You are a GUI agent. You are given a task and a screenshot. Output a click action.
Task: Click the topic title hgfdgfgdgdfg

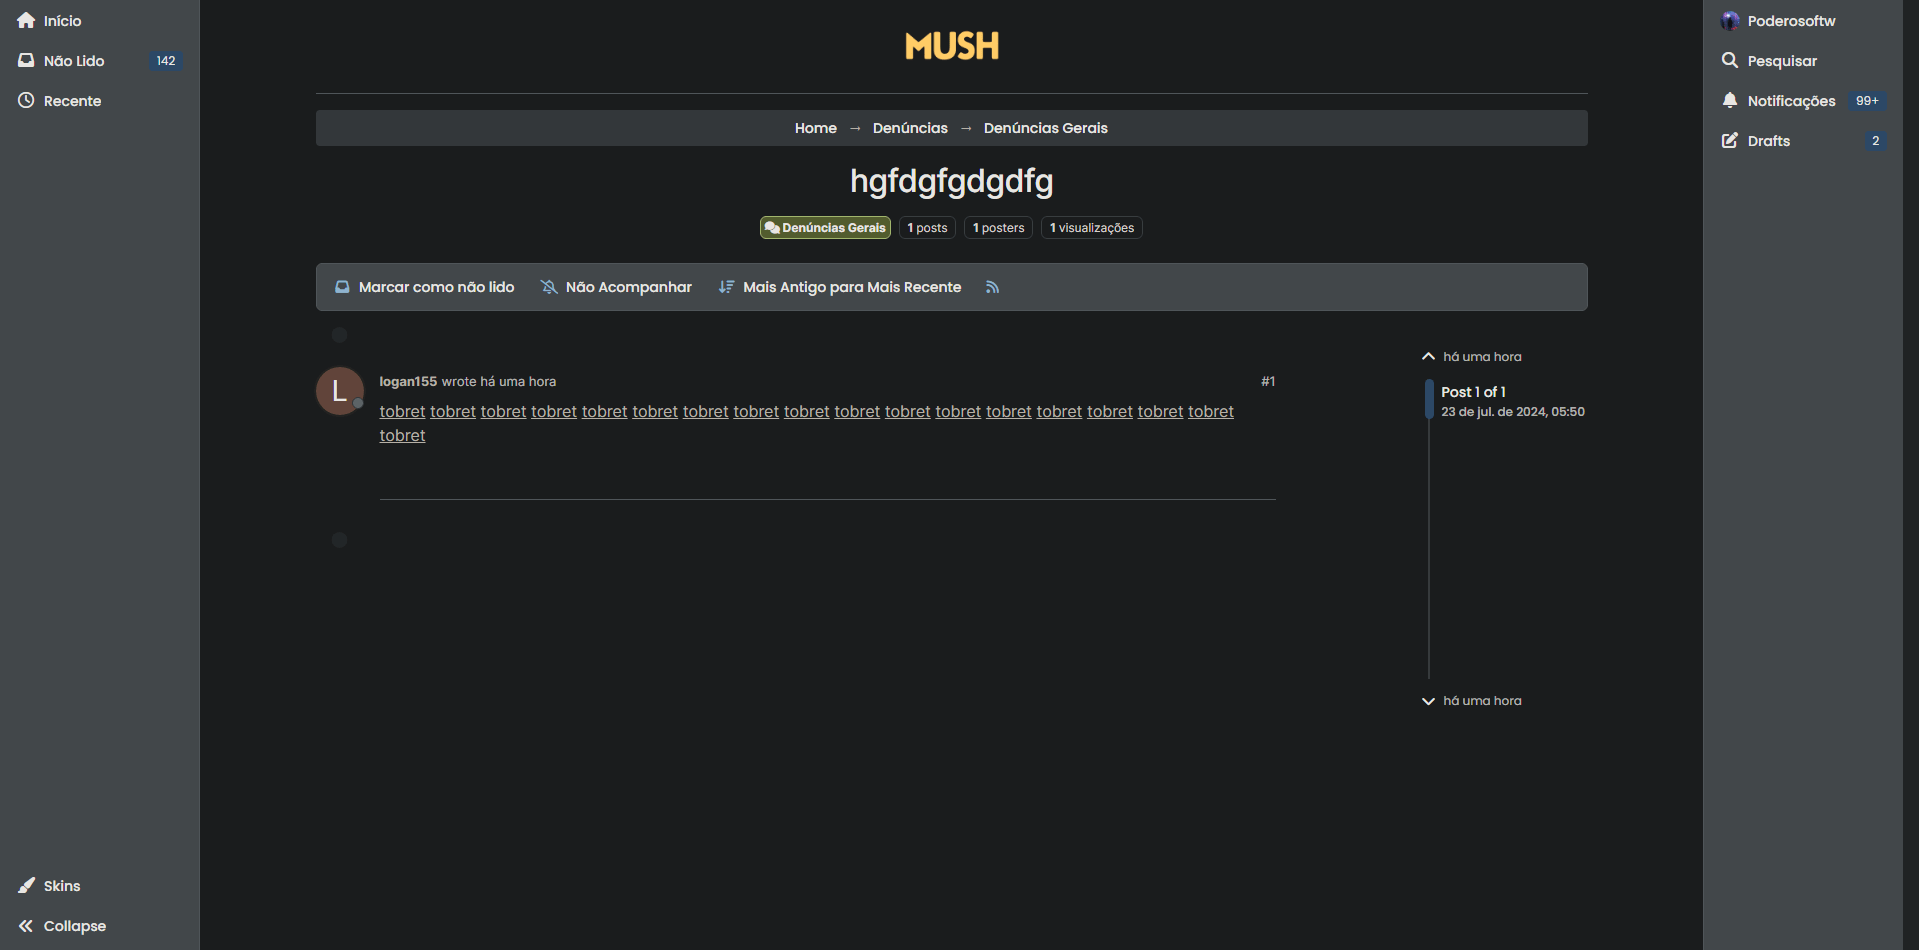pyautogui.click(x=952, y=181)
